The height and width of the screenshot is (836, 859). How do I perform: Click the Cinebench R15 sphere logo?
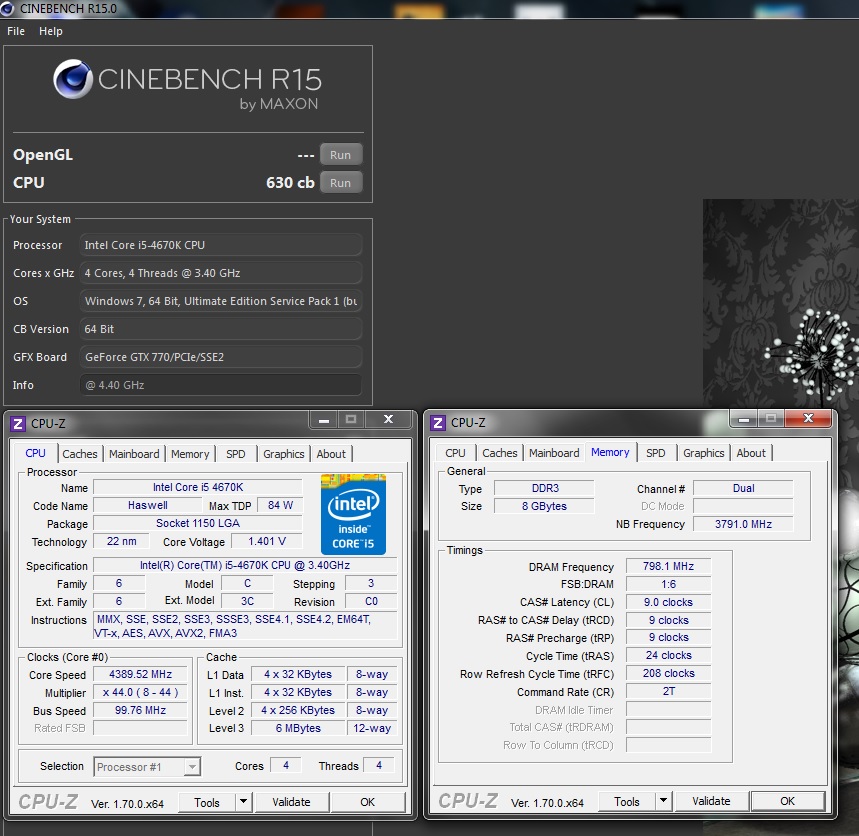coord(72,78)
